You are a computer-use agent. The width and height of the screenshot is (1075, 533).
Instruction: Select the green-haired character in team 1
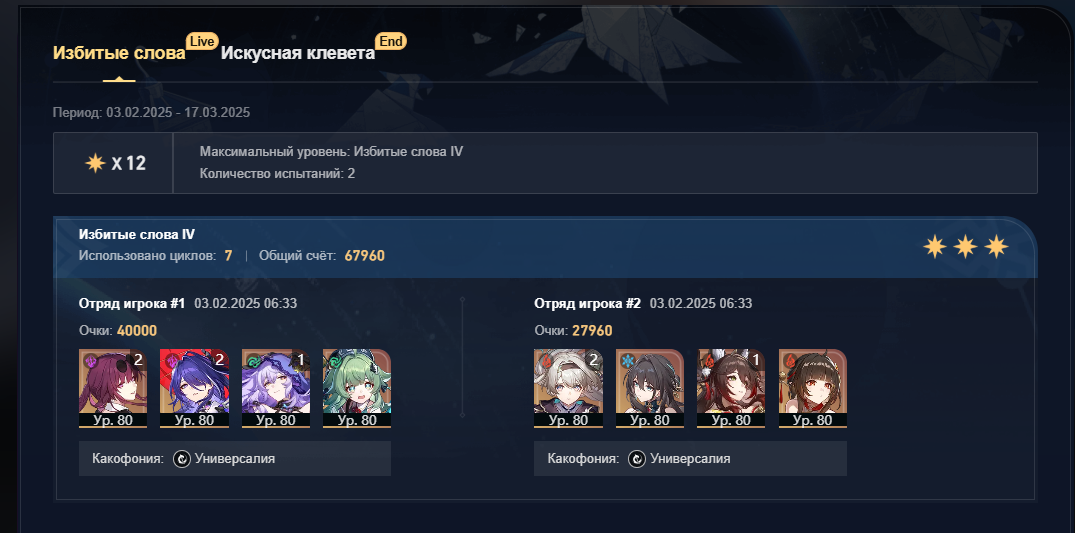(357, 388)
